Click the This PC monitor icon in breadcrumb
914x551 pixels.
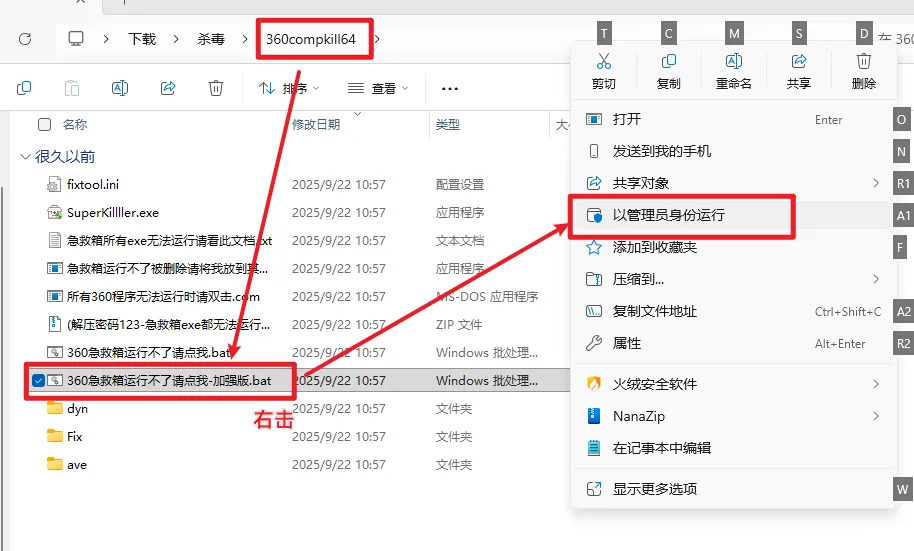[76, 39]
